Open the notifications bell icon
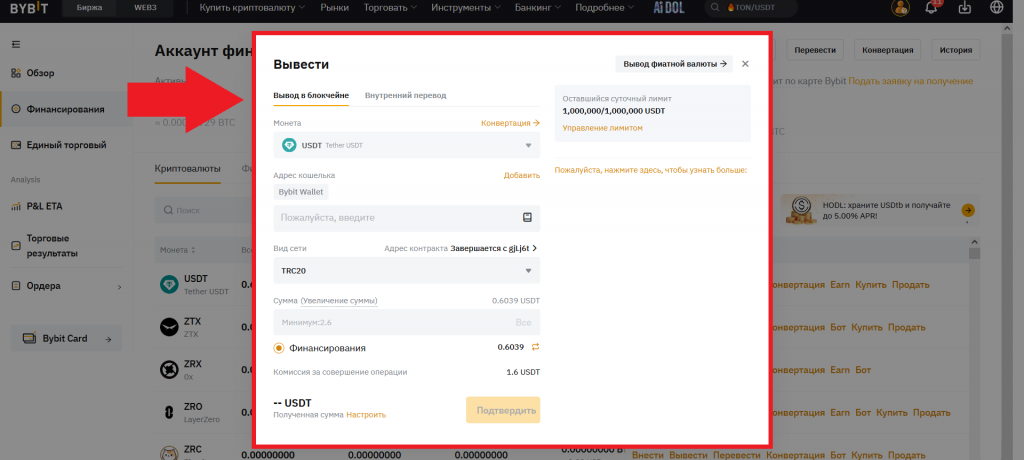 (x=932, y=8)
